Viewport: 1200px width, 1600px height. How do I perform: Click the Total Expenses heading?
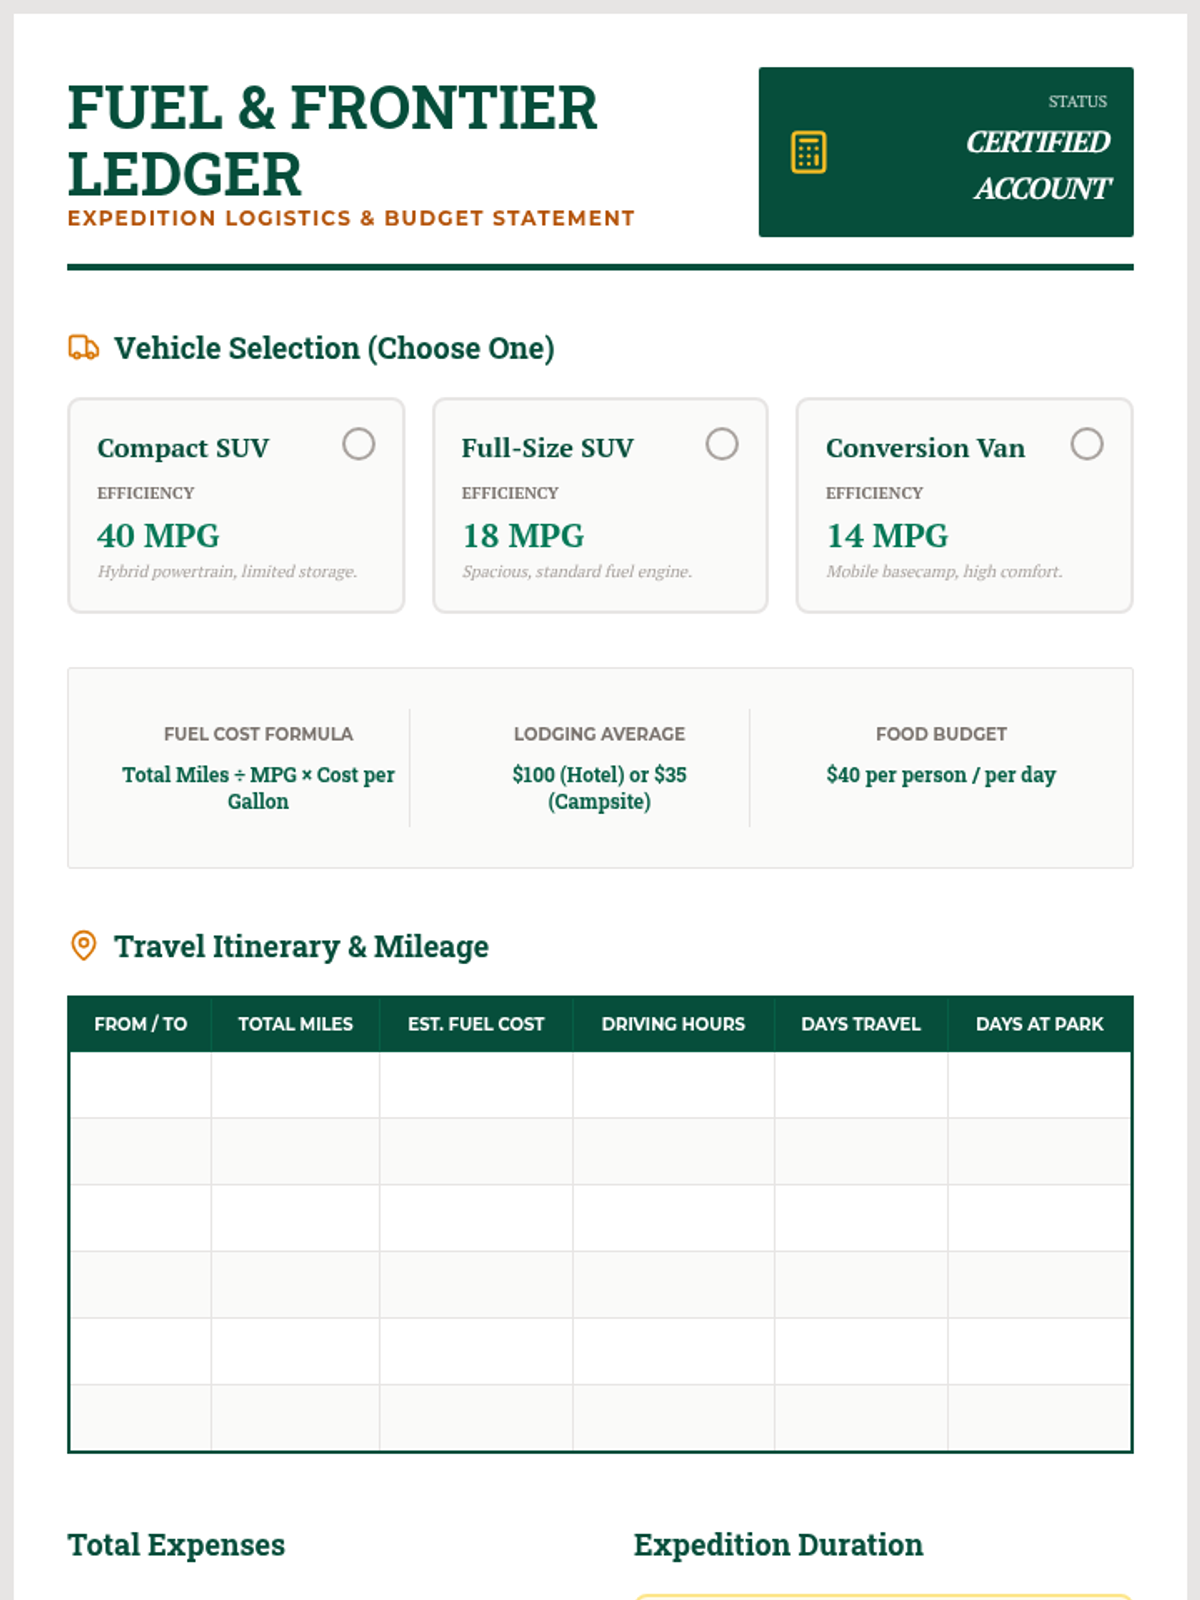point(176,1545)
